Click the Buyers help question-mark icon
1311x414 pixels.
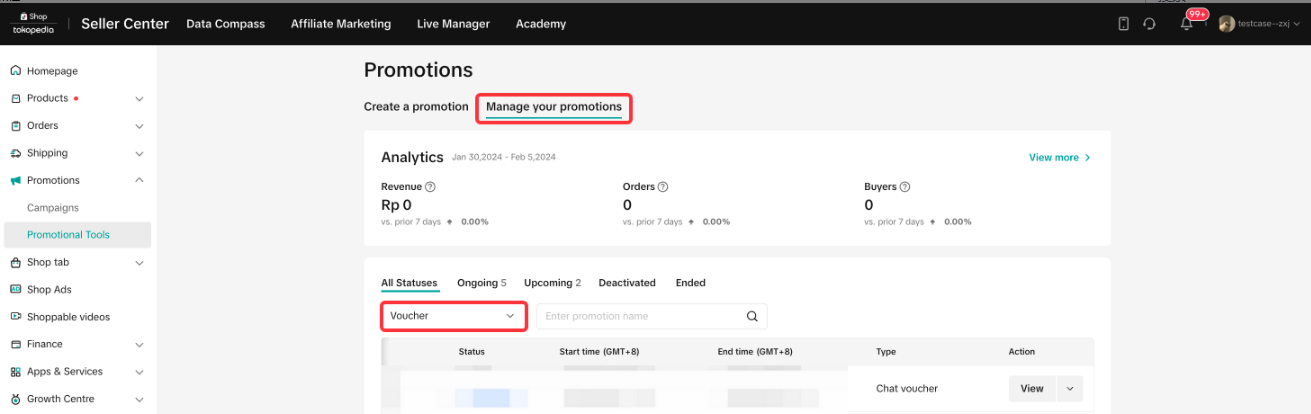click(905, 187)
